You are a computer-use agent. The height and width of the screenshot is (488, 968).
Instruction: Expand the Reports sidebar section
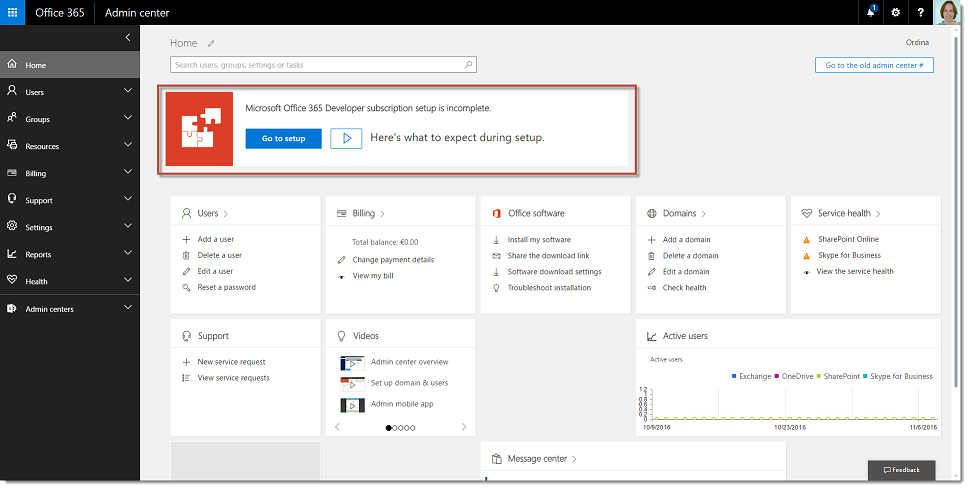coord(128,253)
